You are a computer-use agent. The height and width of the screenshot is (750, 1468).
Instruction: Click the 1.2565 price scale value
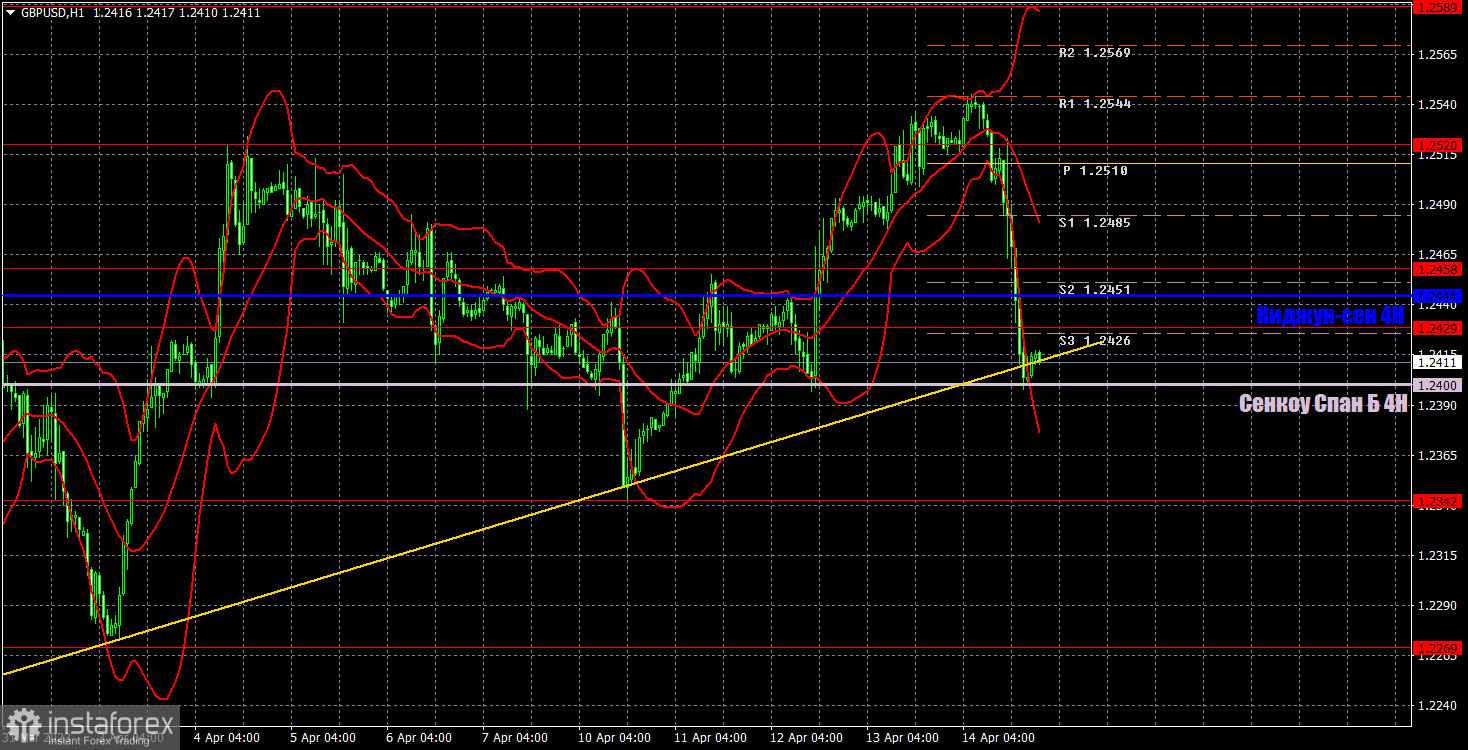(x=1439, y=55)
